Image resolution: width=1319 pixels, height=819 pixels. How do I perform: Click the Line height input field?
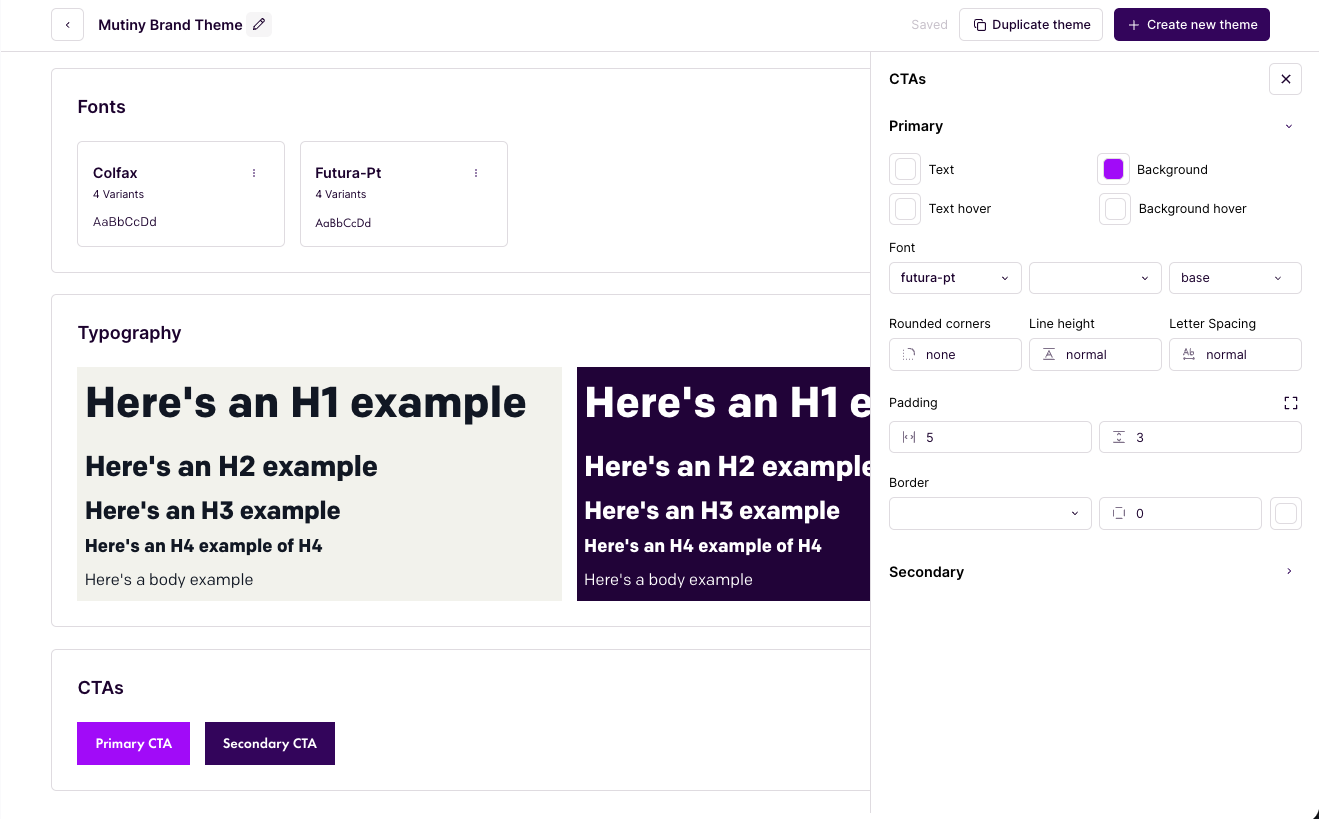[1094, 355]
